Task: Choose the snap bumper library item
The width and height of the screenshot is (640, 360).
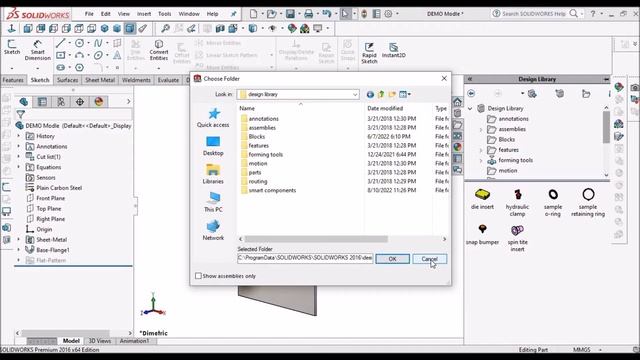Action: click(x=482, y=234)
